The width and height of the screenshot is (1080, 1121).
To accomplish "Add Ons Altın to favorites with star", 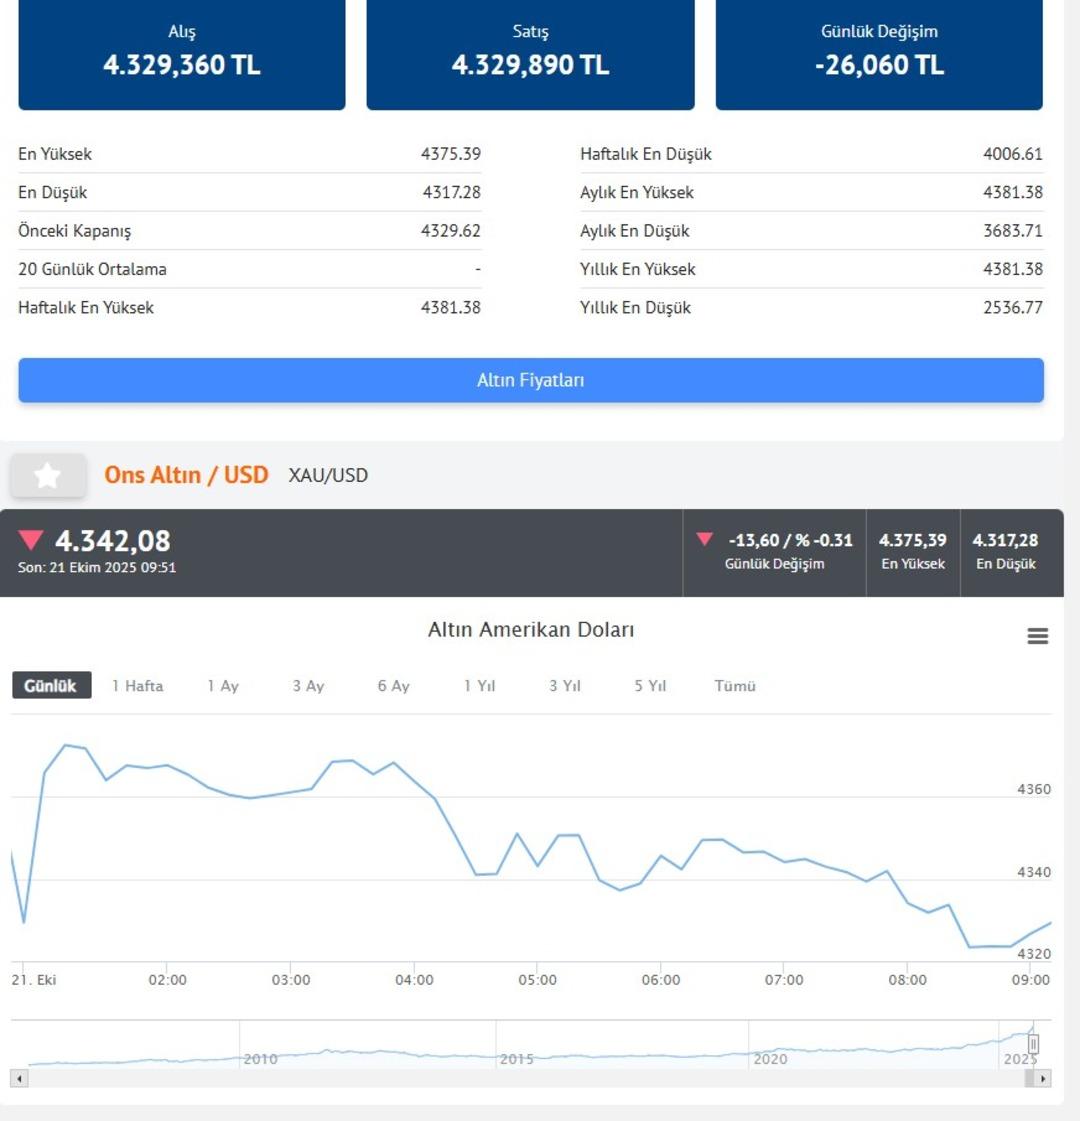I will [x=47, y=476].
